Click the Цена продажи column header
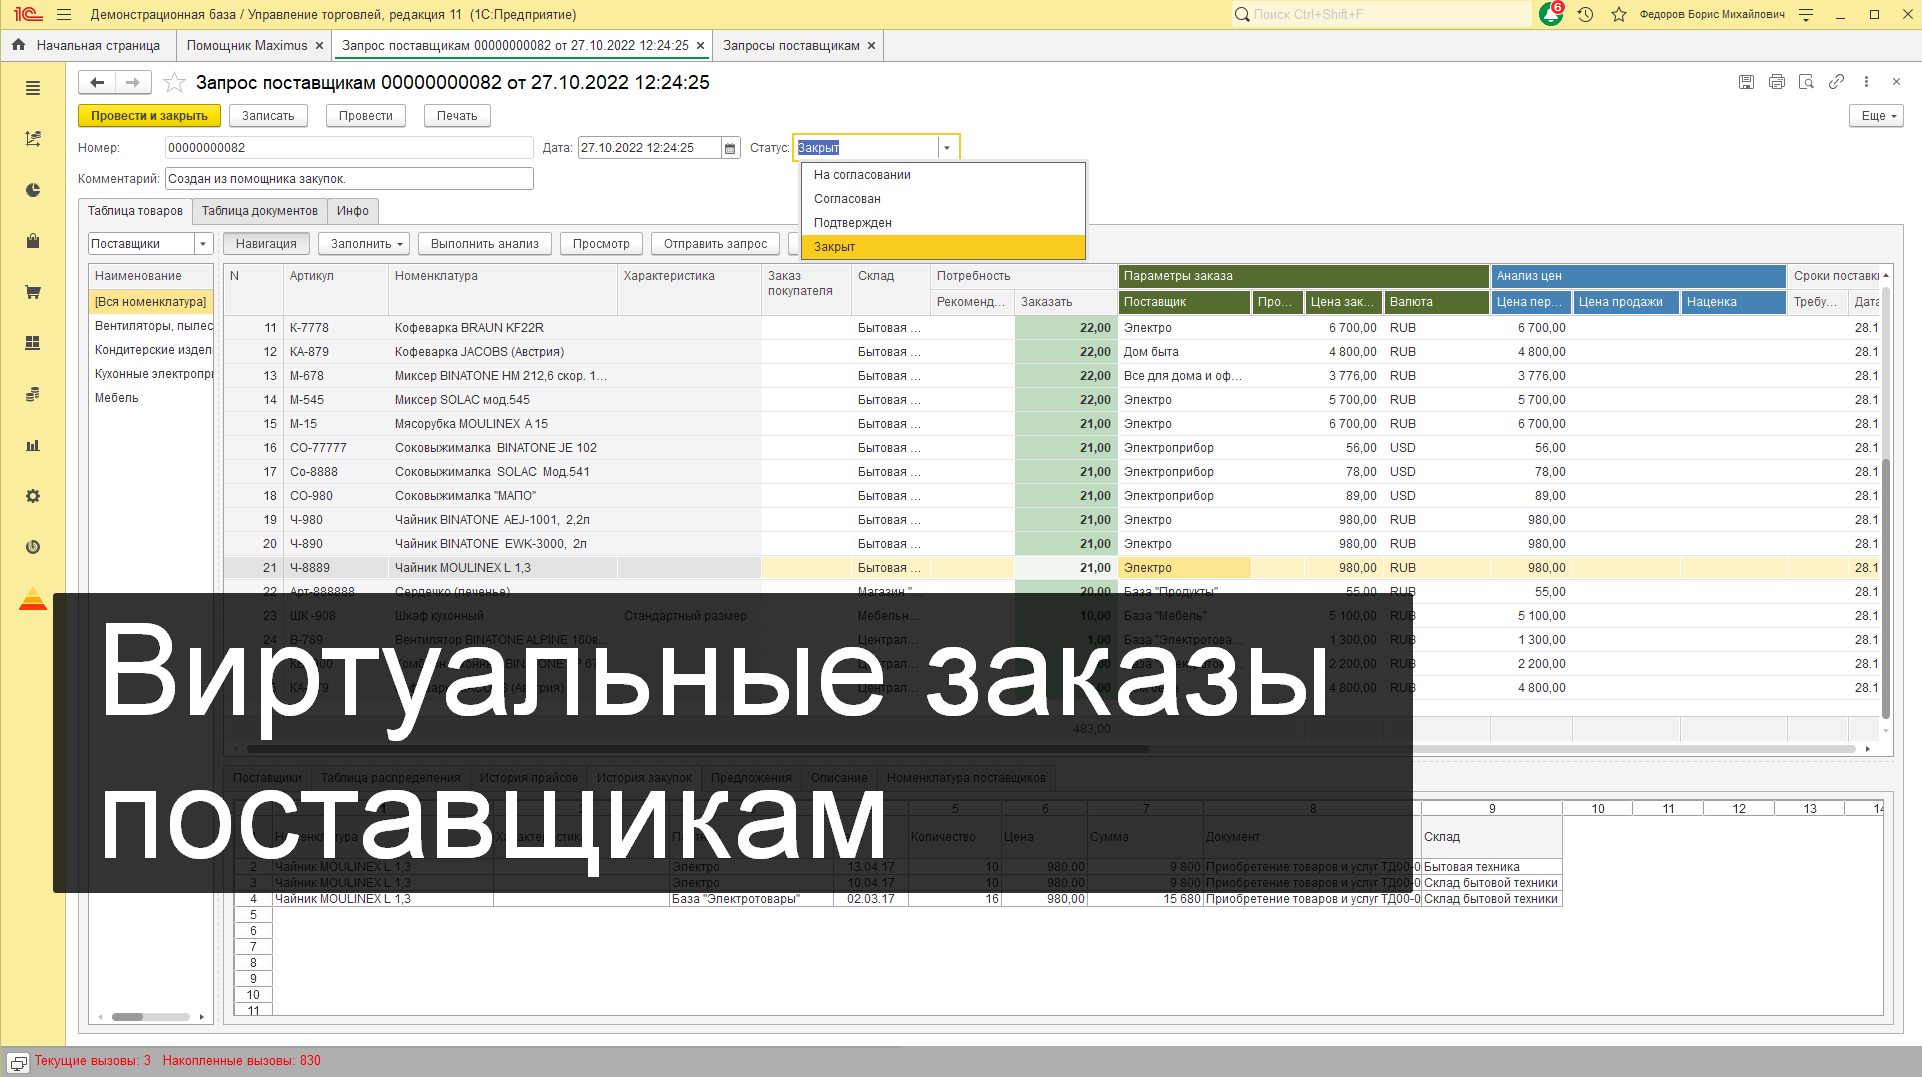The width and height of the screenshot is (1922, 1077). tap(1626, 302)
